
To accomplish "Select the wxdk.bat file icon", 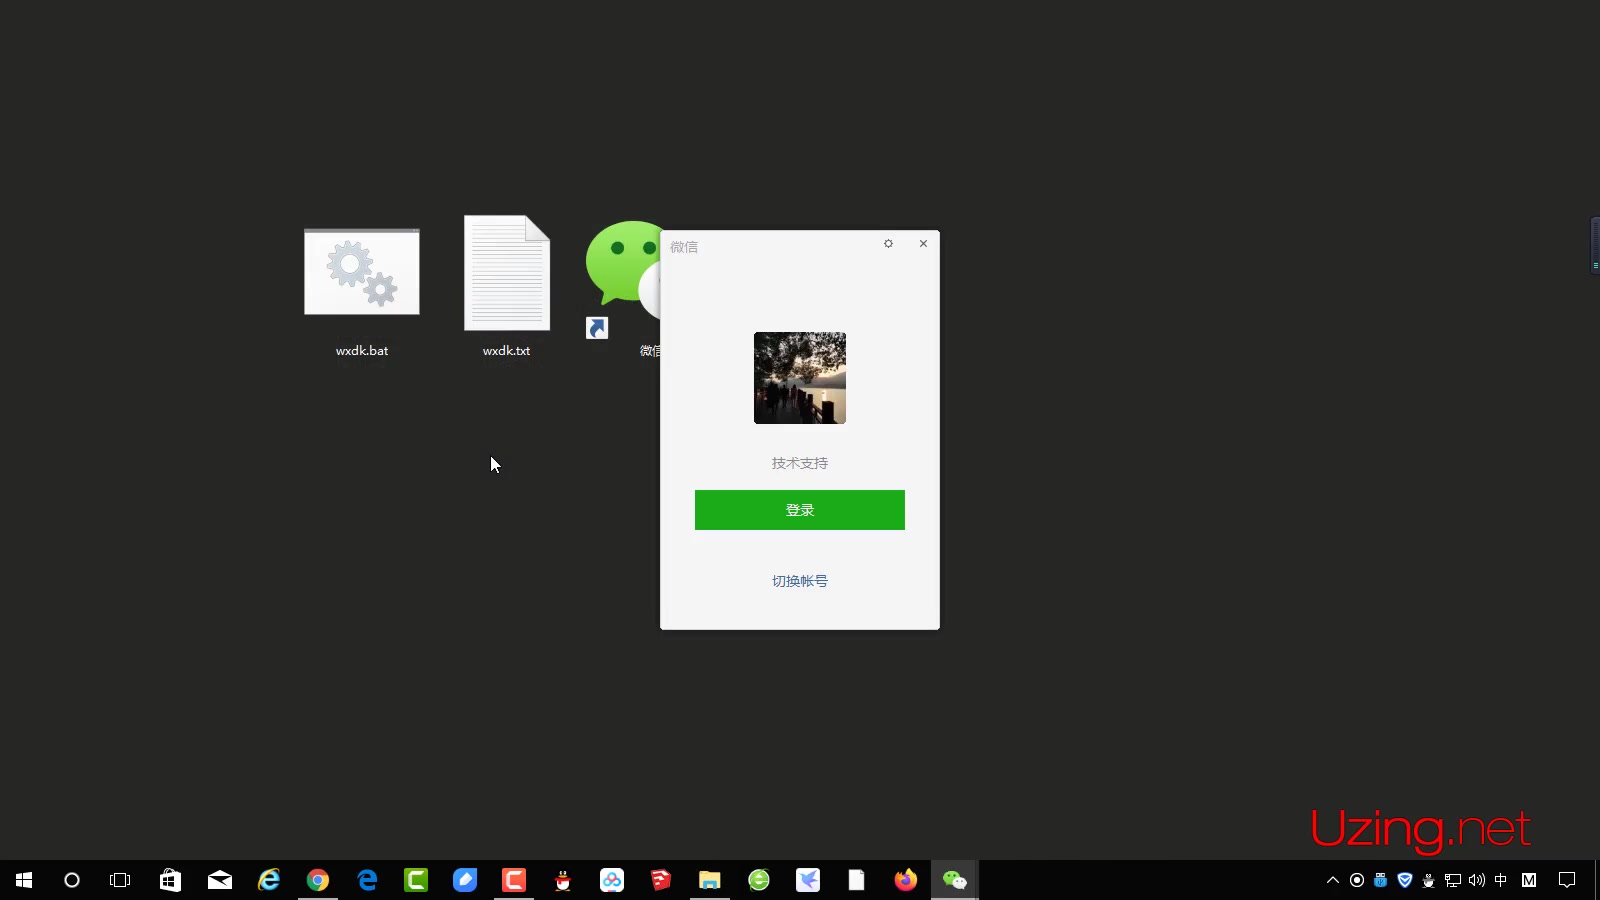I will [362, 272].
